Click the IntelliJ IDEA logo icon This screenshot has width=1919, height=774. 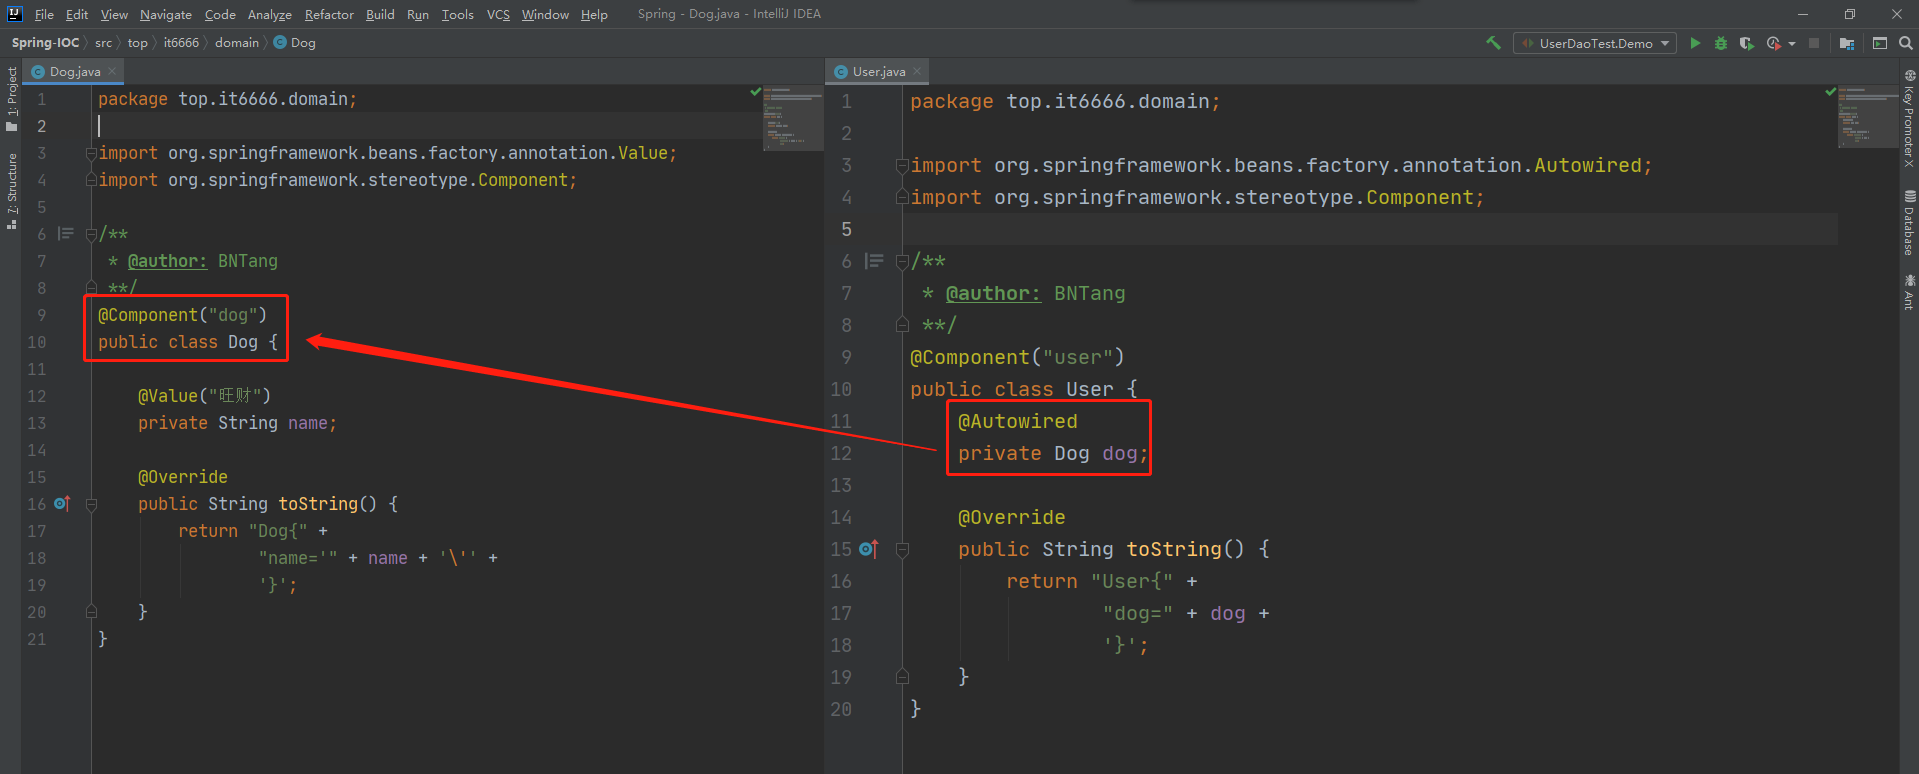pyautogui.click(x=14, y=14)
